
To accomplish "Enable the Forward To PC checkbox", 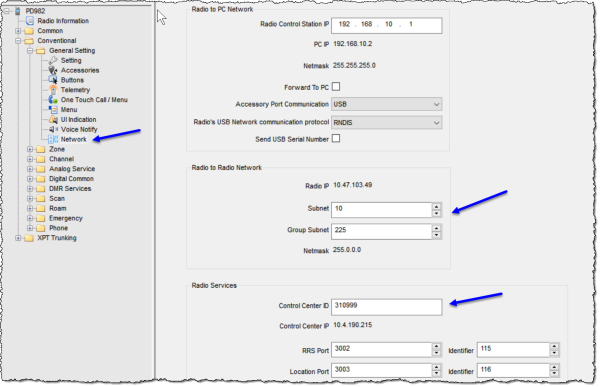I will tap(336, 87).
